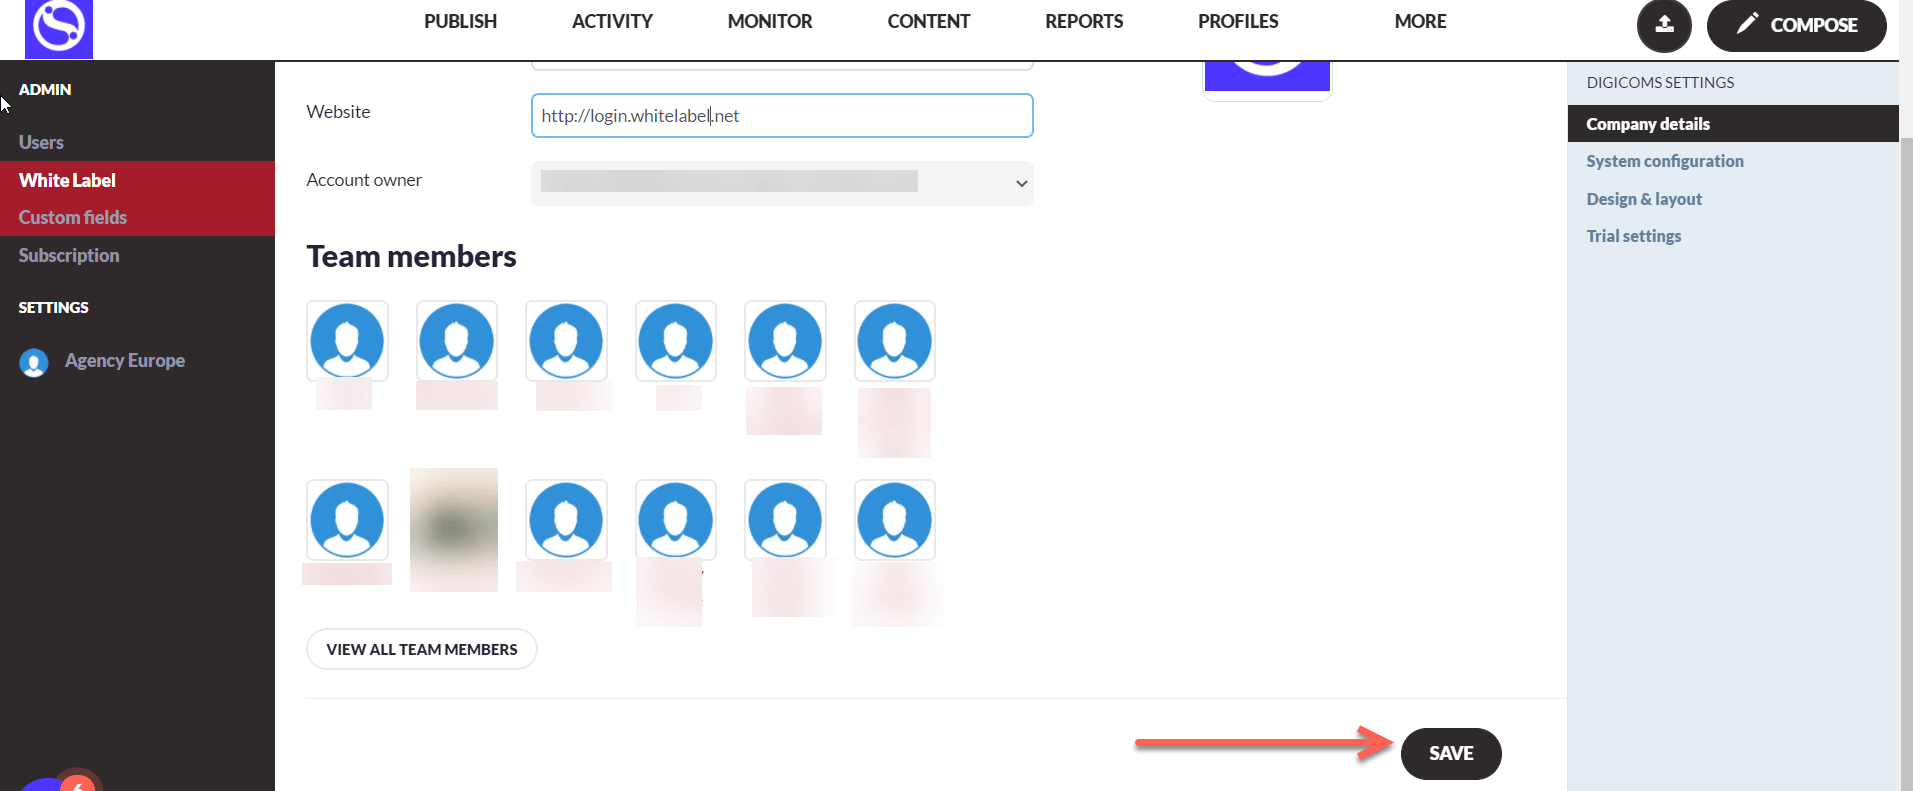Viewport: 1913px width, 791px height.
Task: Select the last avatar in top row
Action: tap(894, 341)
